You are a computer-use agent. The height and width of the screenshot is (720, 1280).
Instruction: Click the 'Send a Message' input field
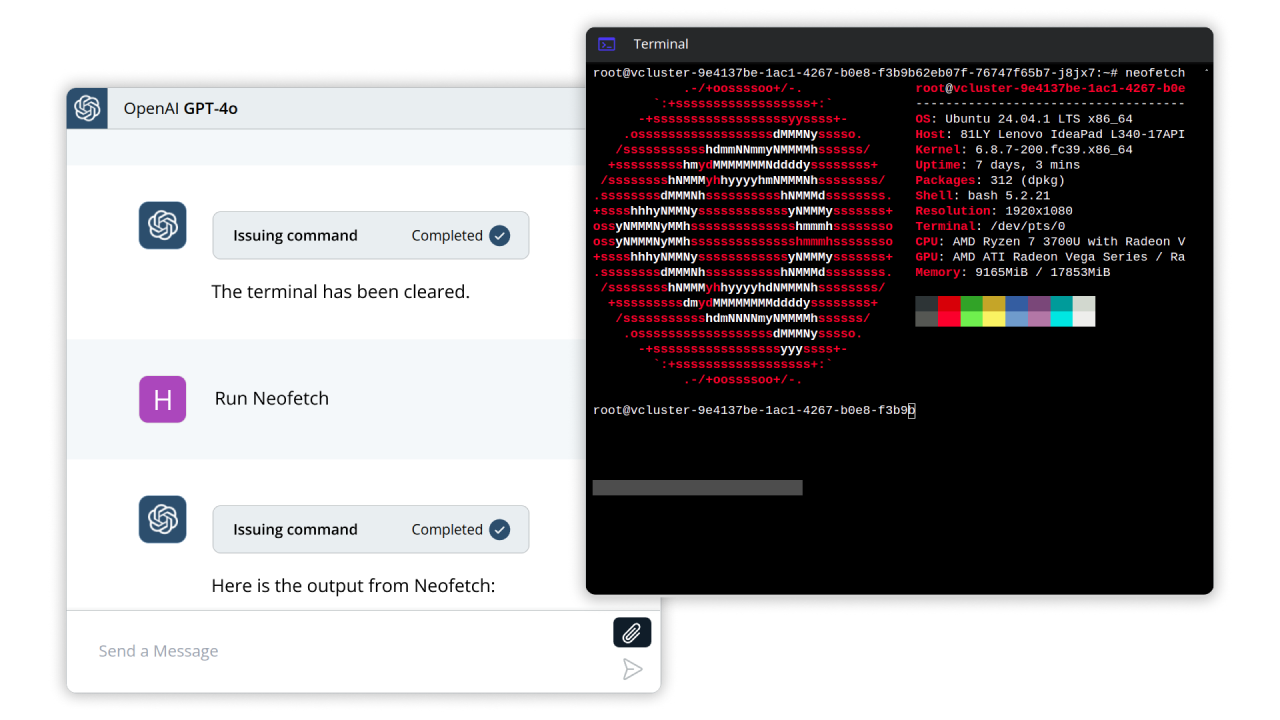(340, 651)
